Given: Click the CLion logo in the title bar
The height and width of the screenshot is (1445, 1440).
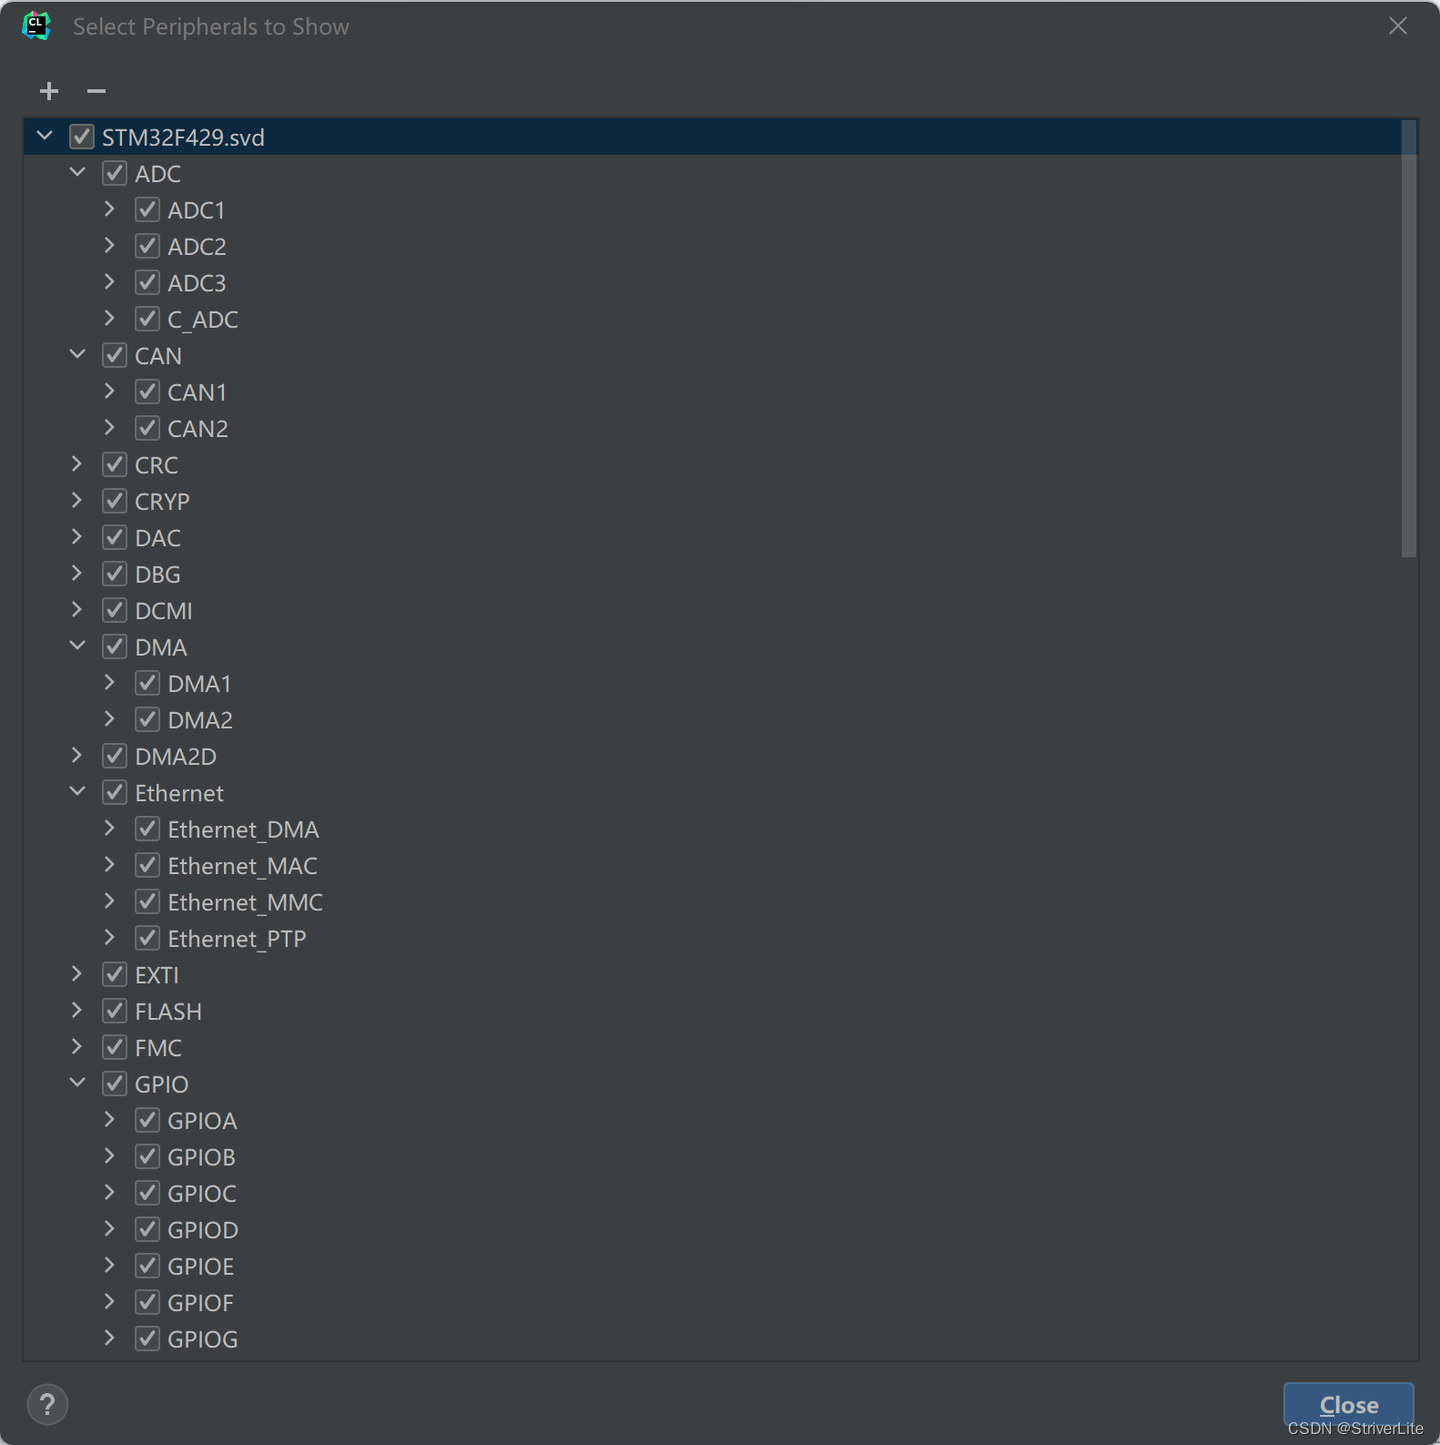Looking at the screenshot, I should click(36, 26).
